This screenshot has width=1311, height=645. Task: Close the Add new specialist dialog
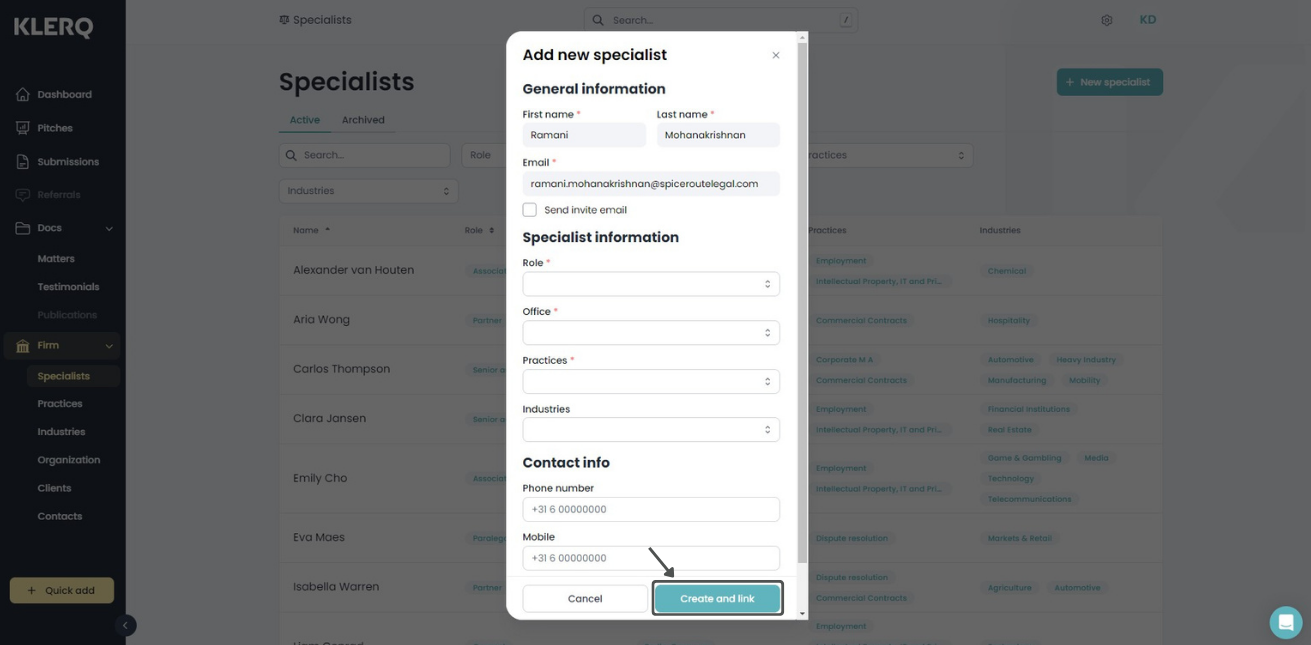tap(776, 55)
